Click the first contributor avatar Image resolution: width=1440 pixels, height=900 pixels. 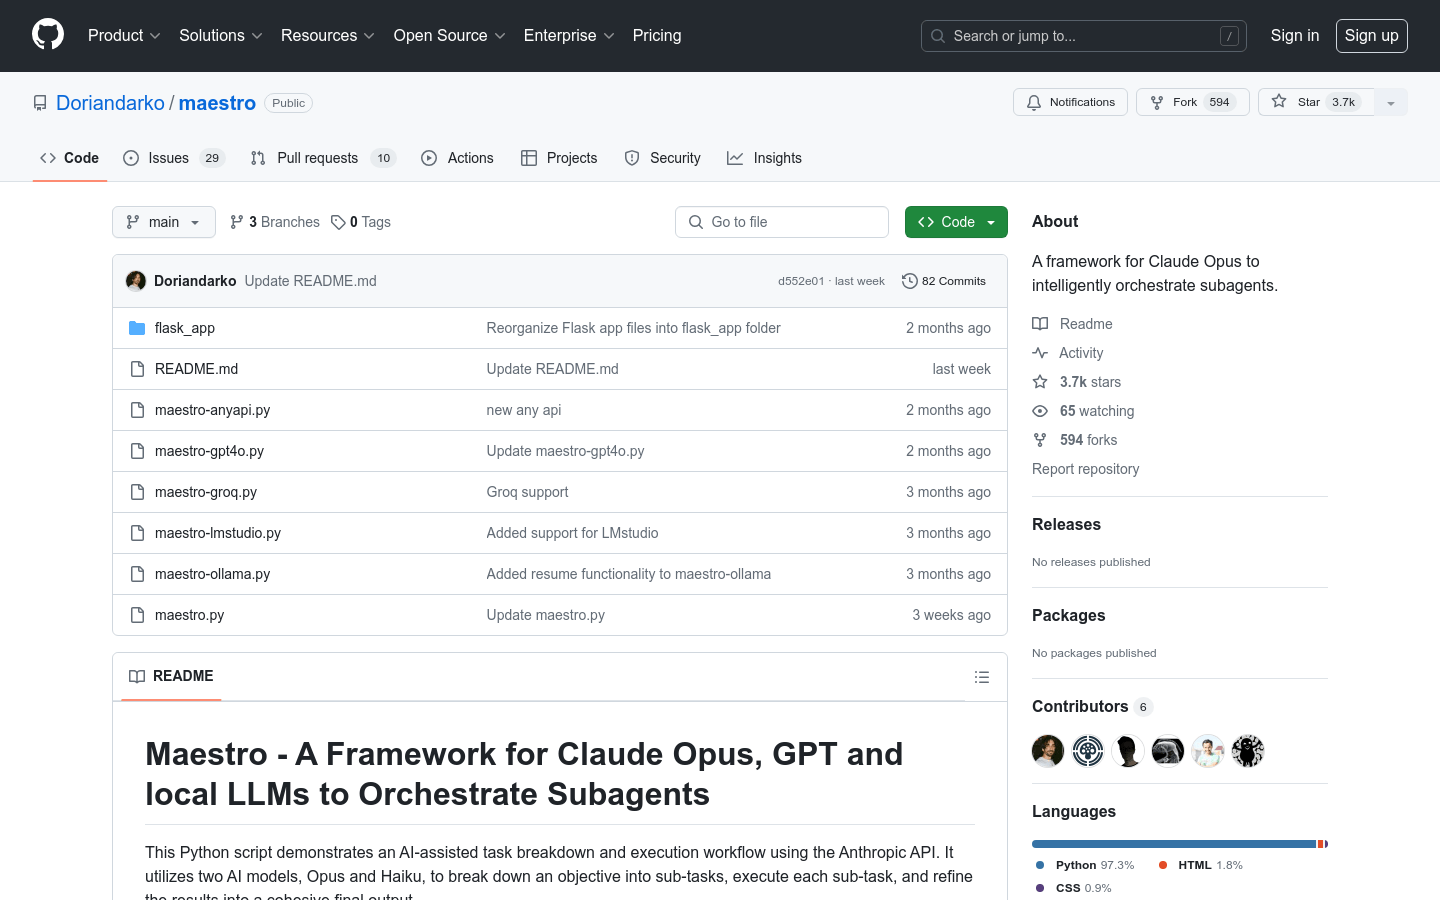[1048, 751]
